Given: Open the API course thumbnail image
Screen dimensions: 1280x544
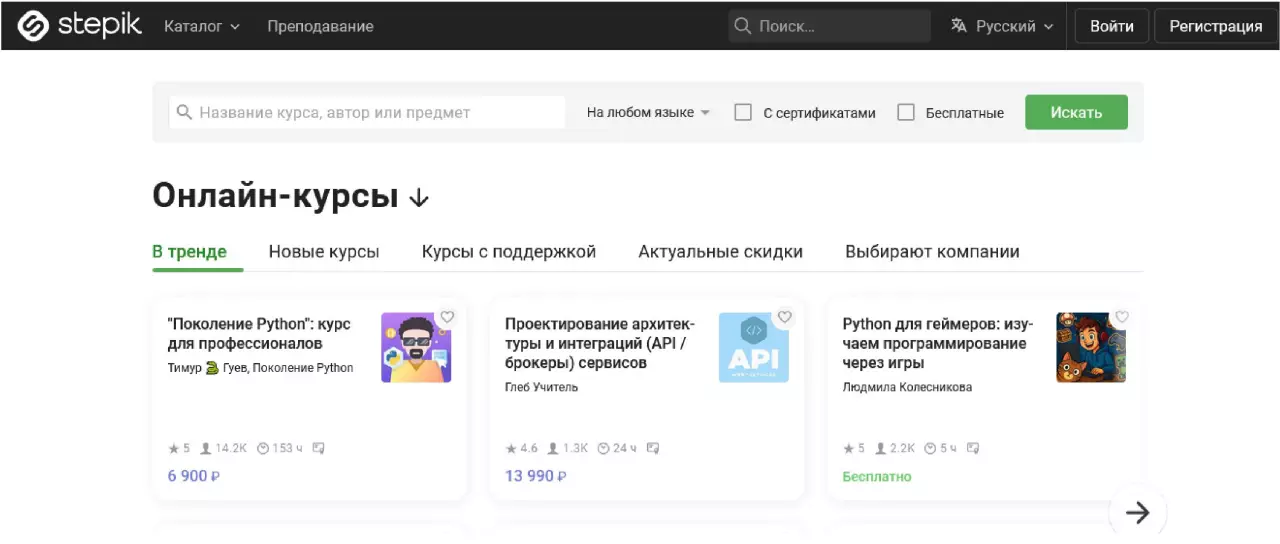Looking at the screenshot, I should [753, 348].
